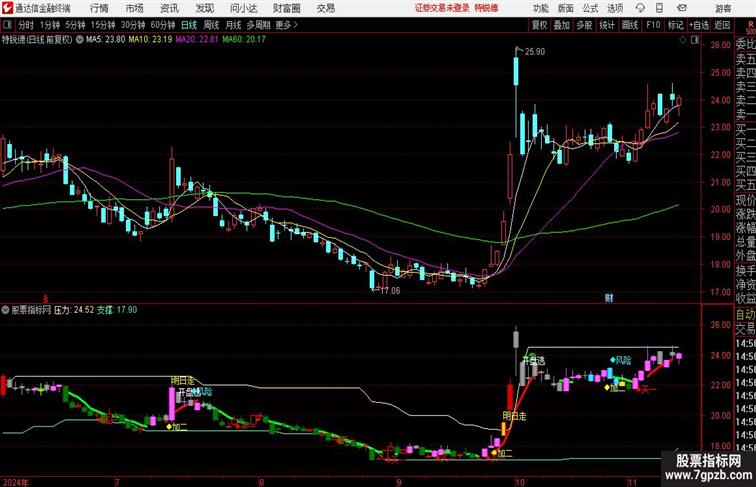
Task: Click the 返回 back button
Action: (722, 25)
